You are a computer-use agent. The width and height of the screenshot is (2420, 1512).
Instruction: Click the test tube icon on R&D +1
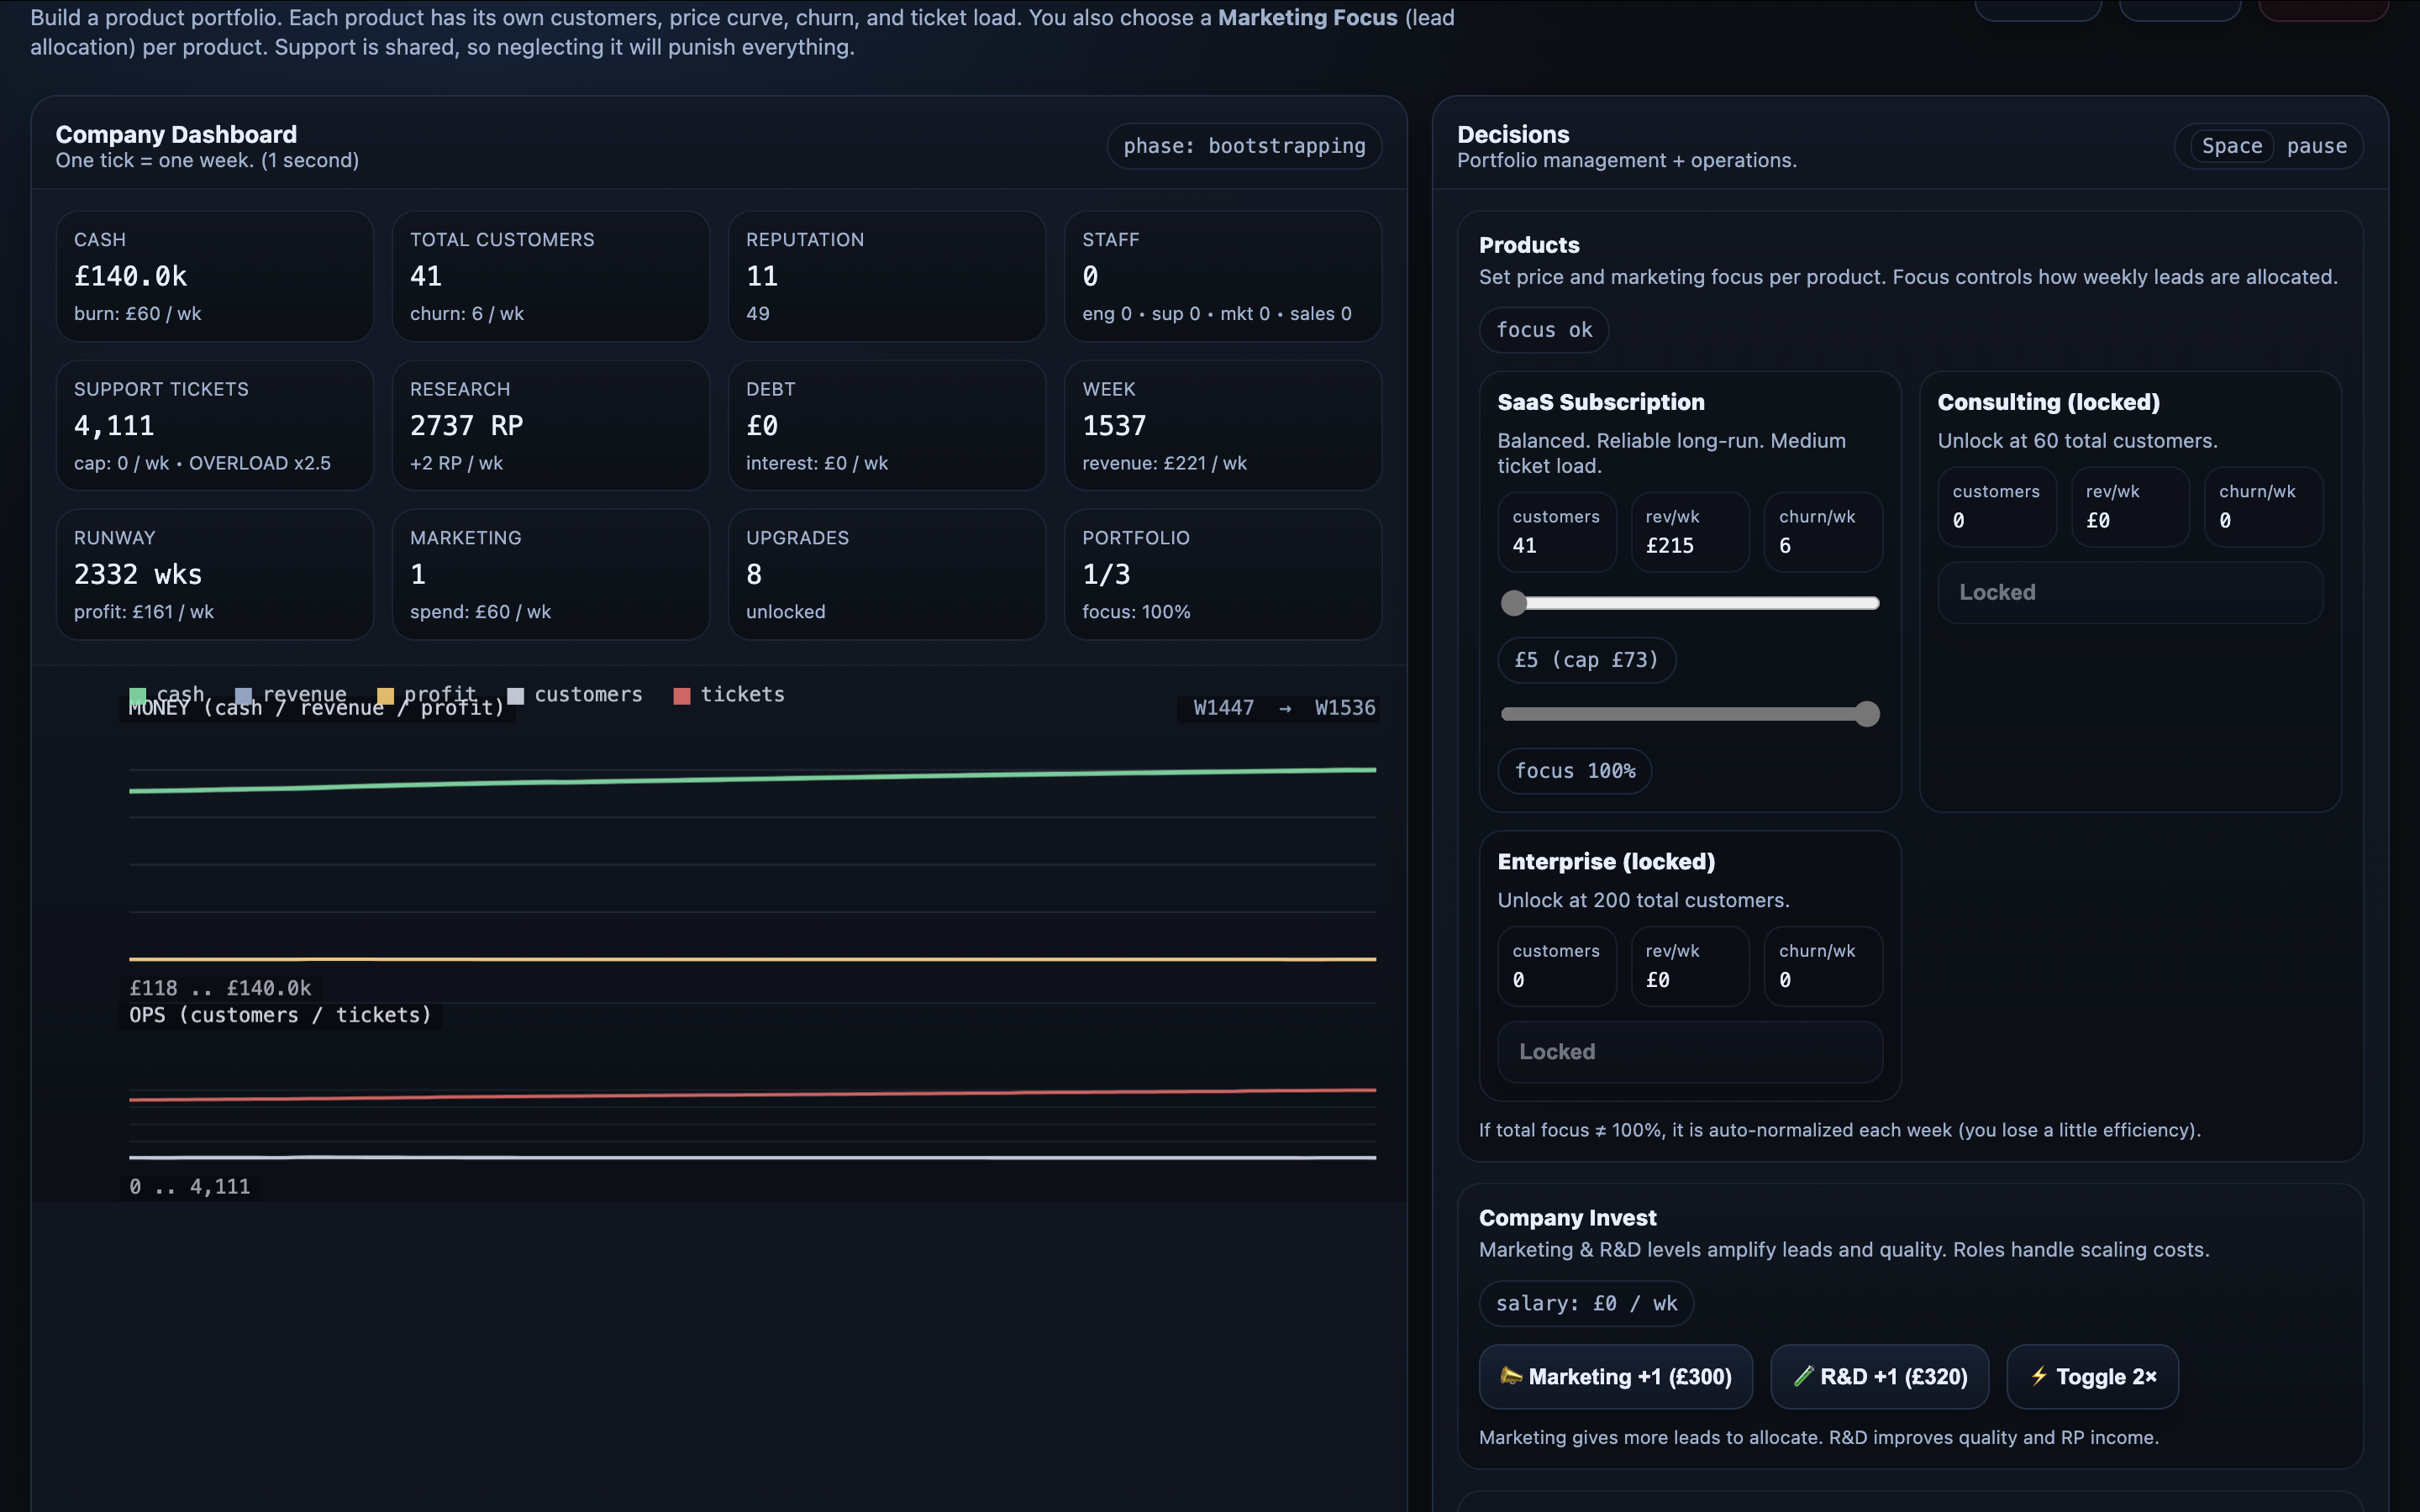coord(1803,1376)
